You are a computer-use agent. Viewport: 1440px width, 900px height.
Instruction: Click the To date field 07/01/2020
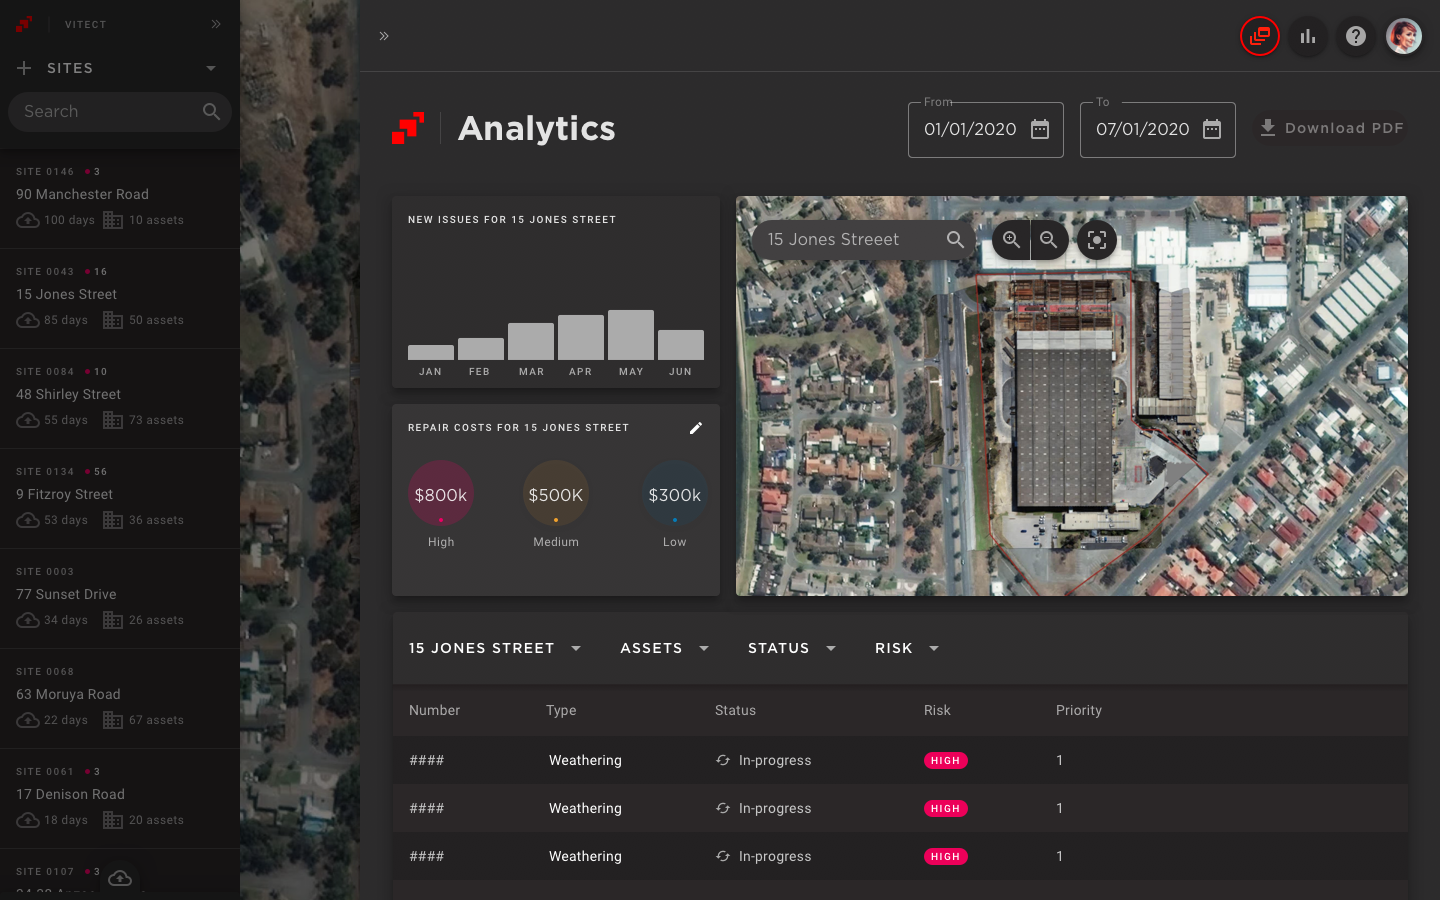[x=1157, y=130]
